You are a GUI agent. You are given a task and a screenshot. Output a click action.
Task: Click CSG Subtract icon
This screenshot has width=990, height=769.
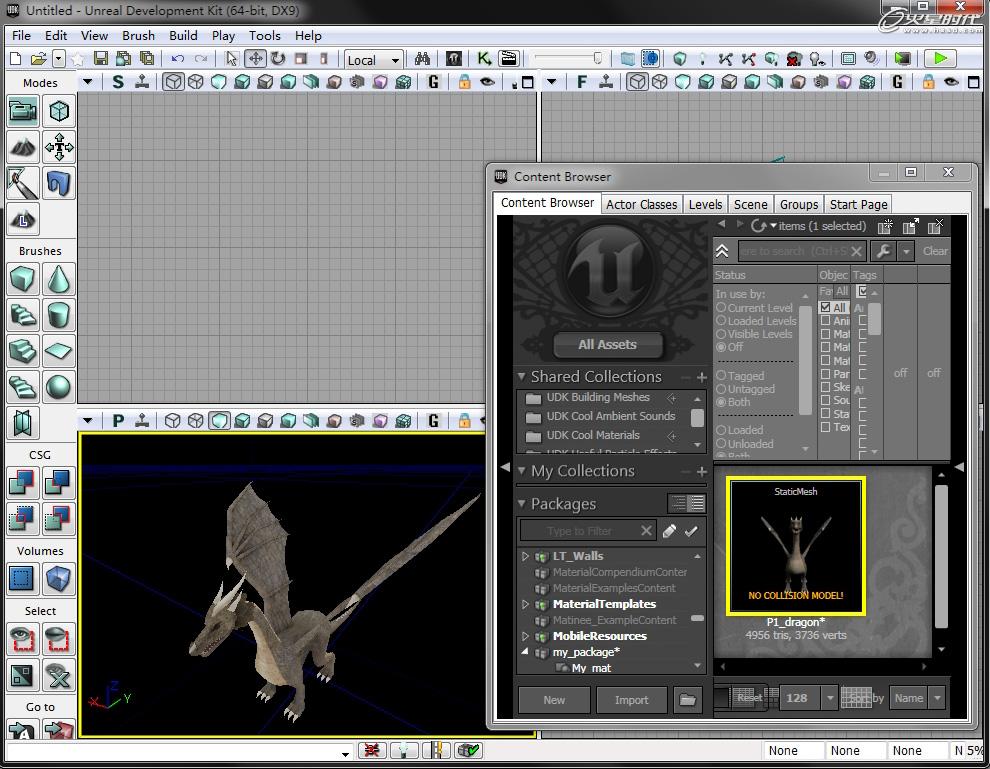pyautogui.click(x=59, y=482)
